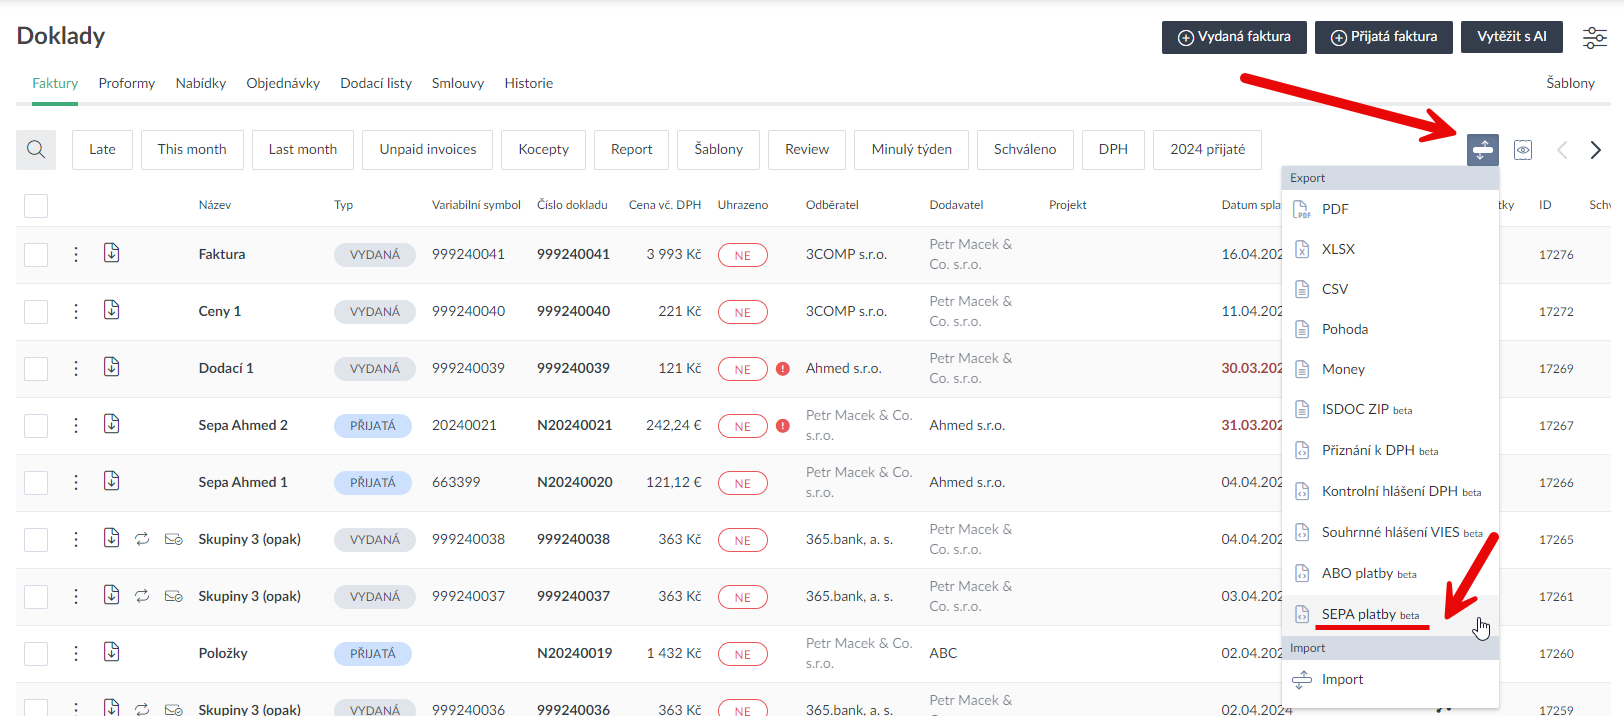Image resolution: width=1624 pixels, height=716 pixels.
Task: Apply the Unpaid invoices filter
Action: 427,150
